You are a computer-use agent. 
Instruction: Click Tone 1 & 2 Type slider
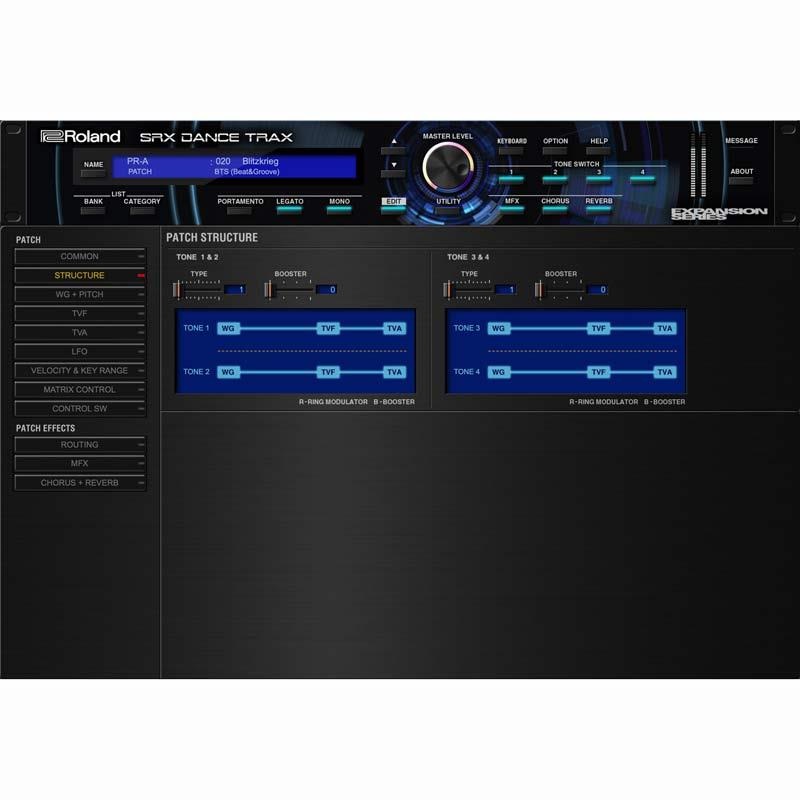197,290
